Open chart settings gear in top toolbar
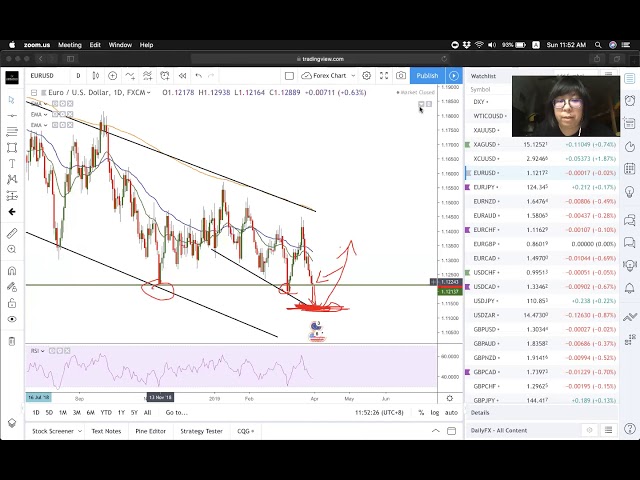 367,76
